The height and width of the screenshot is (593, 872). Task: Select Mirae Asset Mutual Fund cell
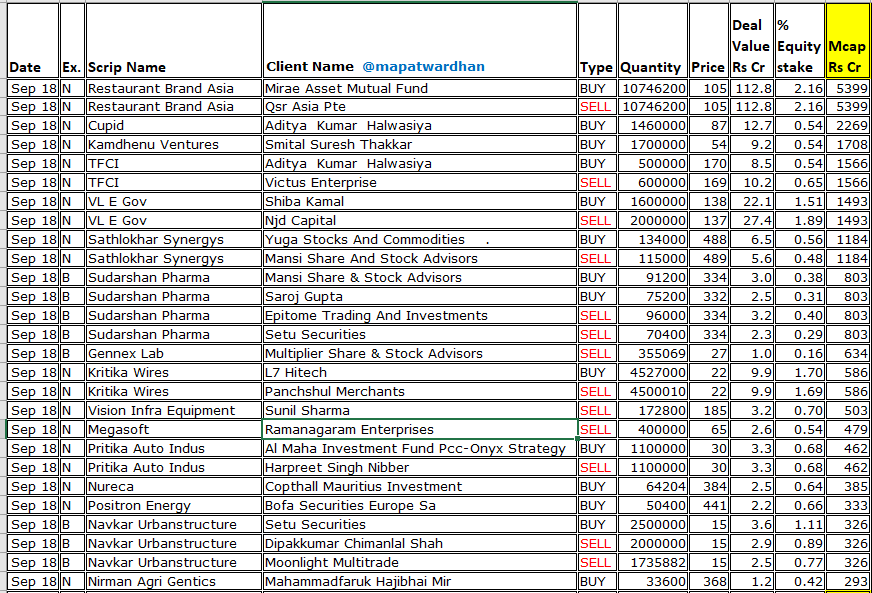[x=420, y=88]
